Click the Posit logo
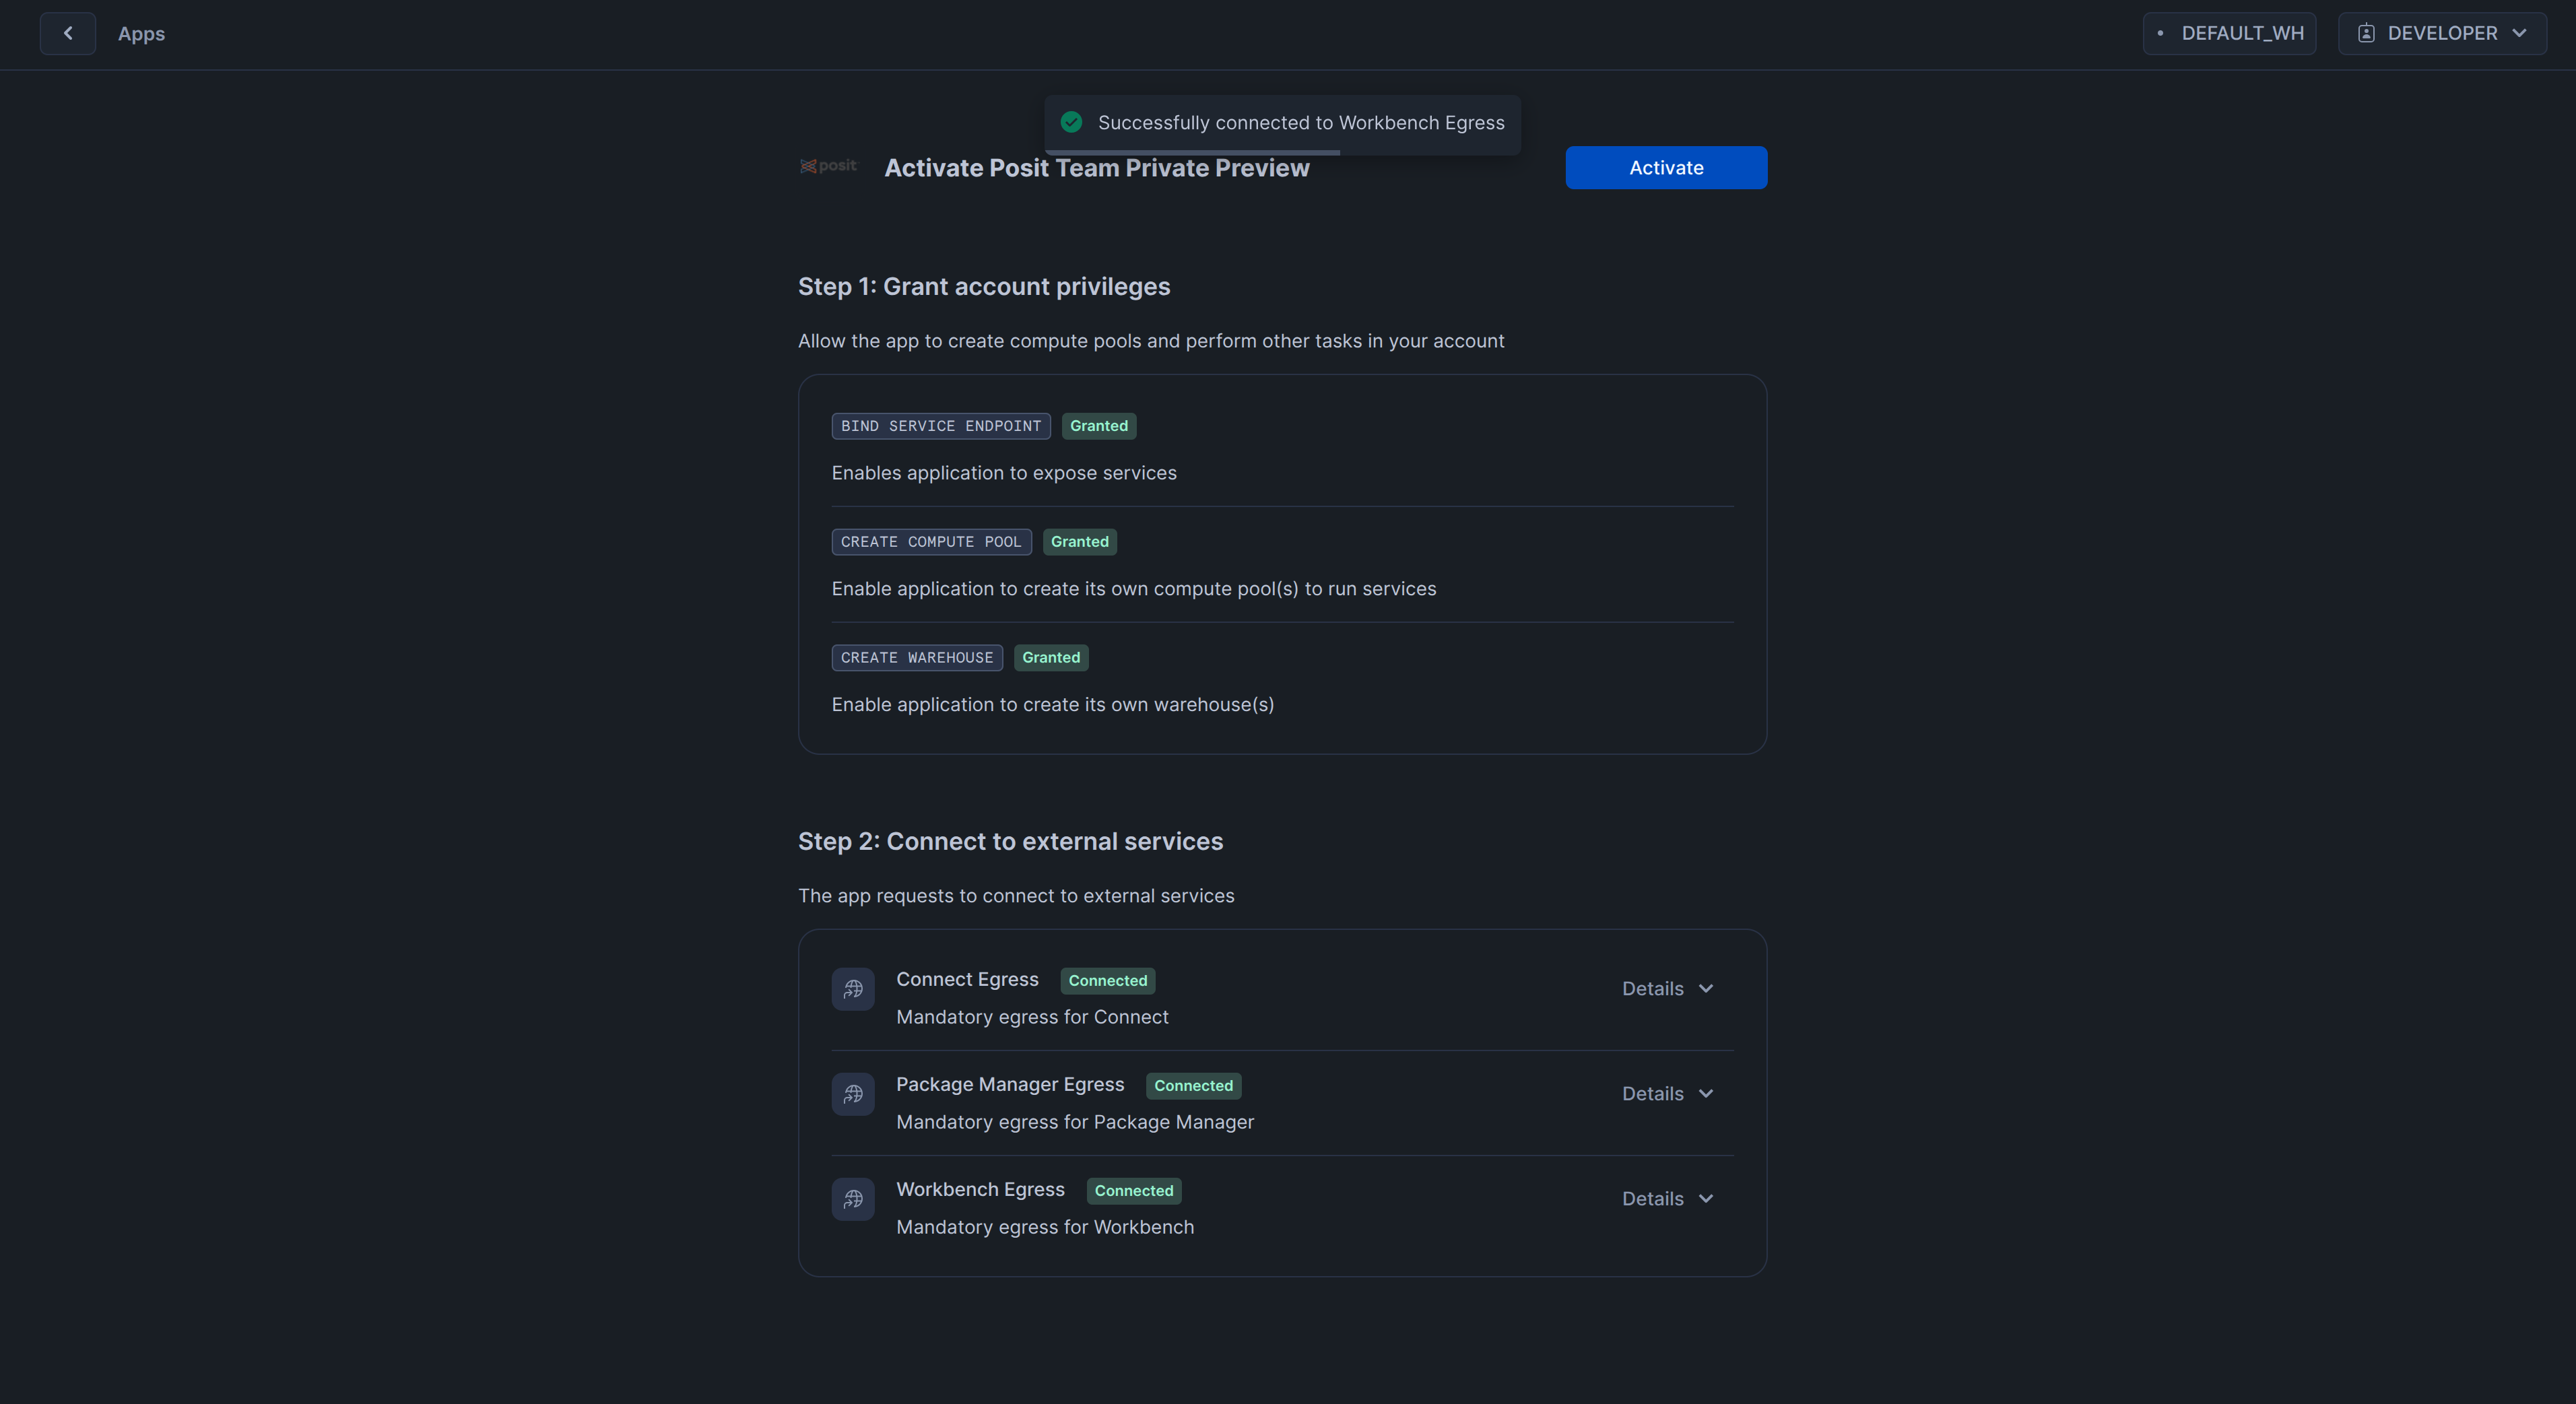Viewport: 2576px width, 1404px height. 828,166
